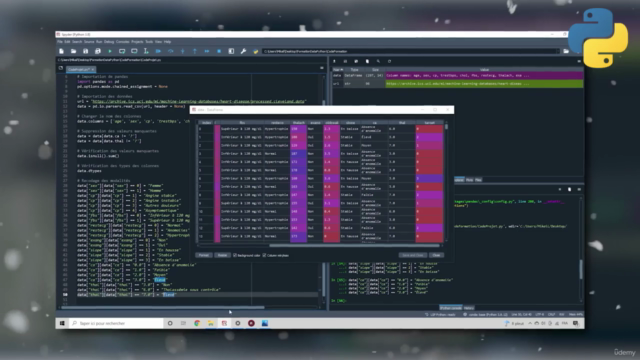
Task: Switch to the Plots tab
Action: pyautogui.click(x=469, y=180)
